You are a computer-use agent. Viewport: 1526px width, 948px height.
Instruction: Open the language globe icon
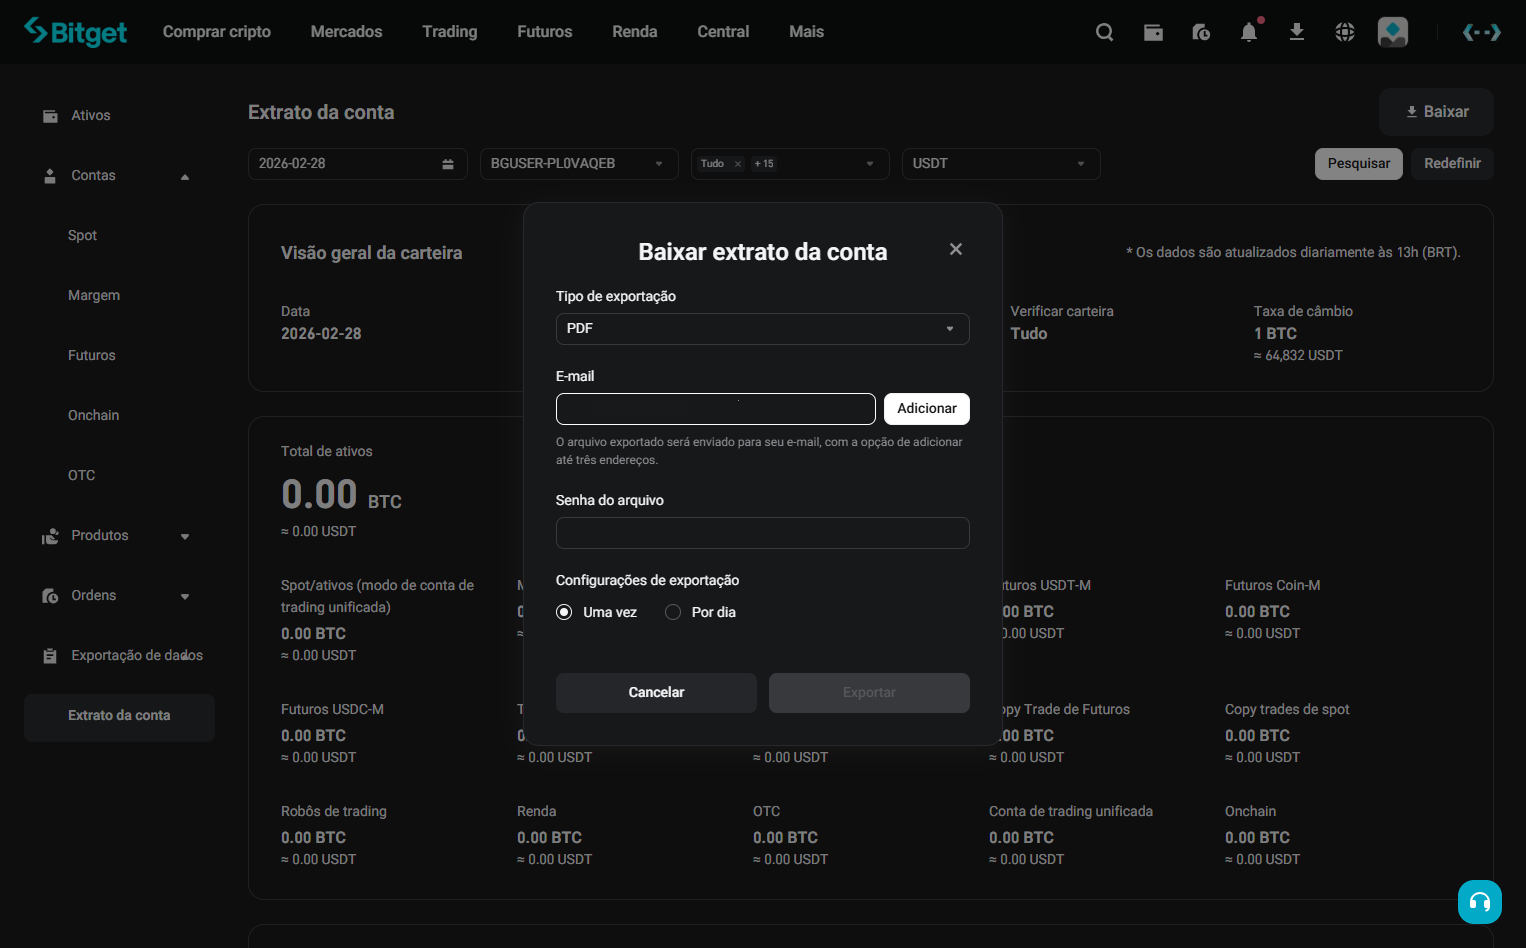(1345, 32)
